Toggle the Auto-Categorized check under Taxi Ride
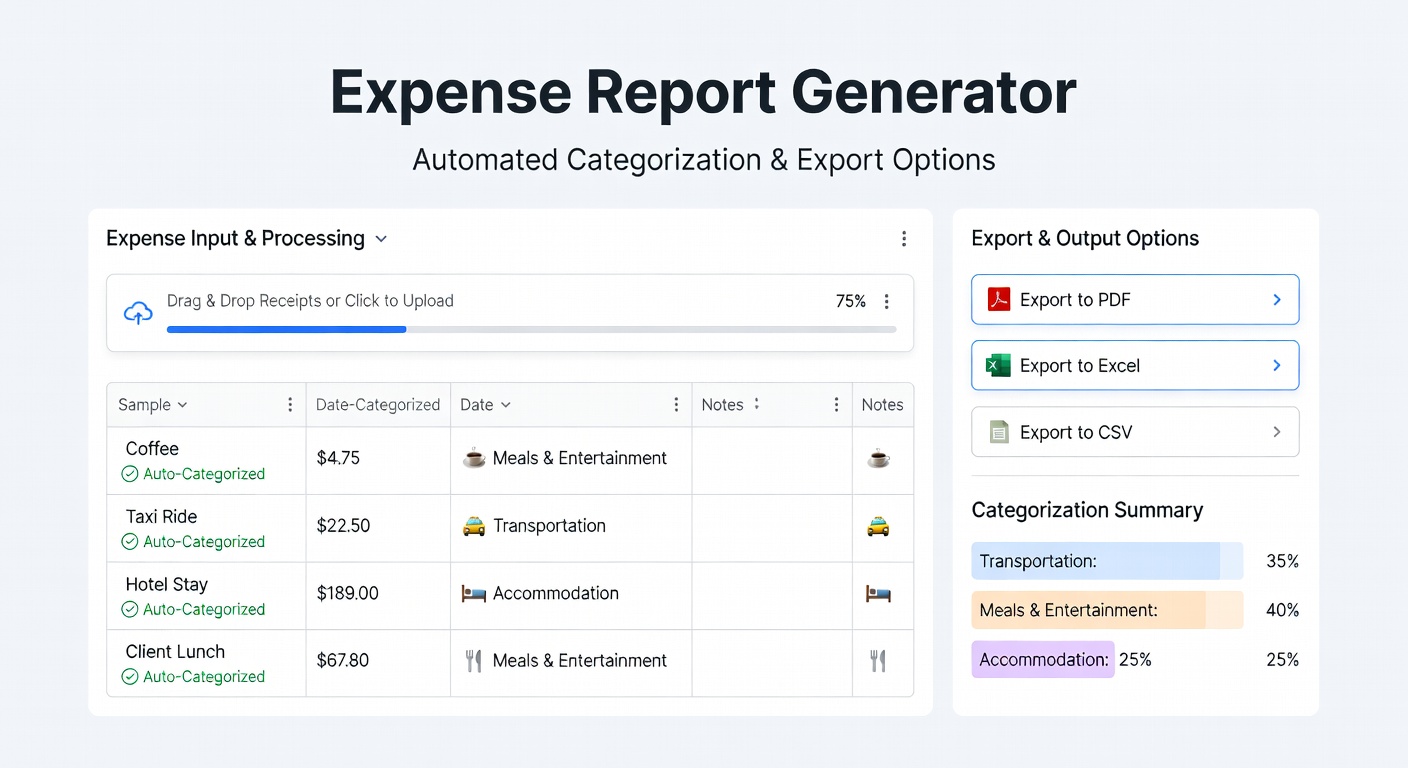1408x768 pixels. (130, 542)
